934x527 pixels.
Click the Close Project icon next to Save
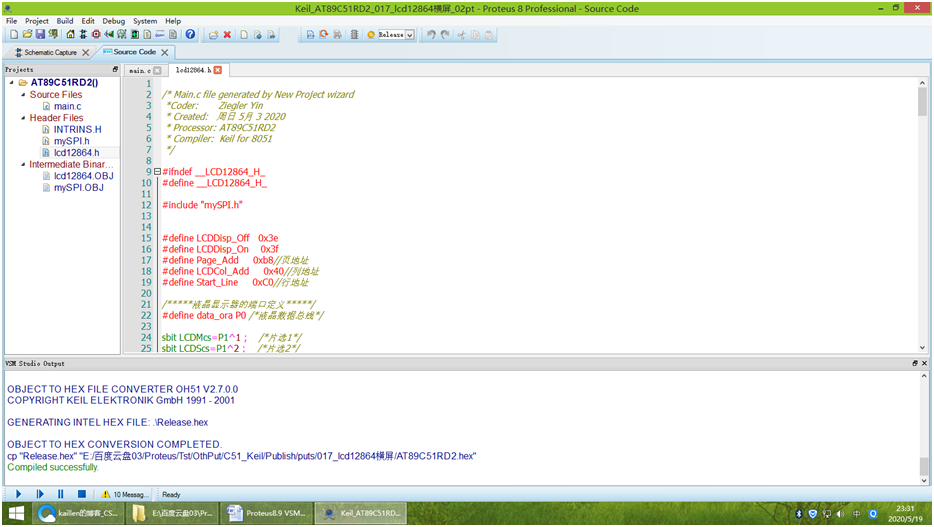53,35
